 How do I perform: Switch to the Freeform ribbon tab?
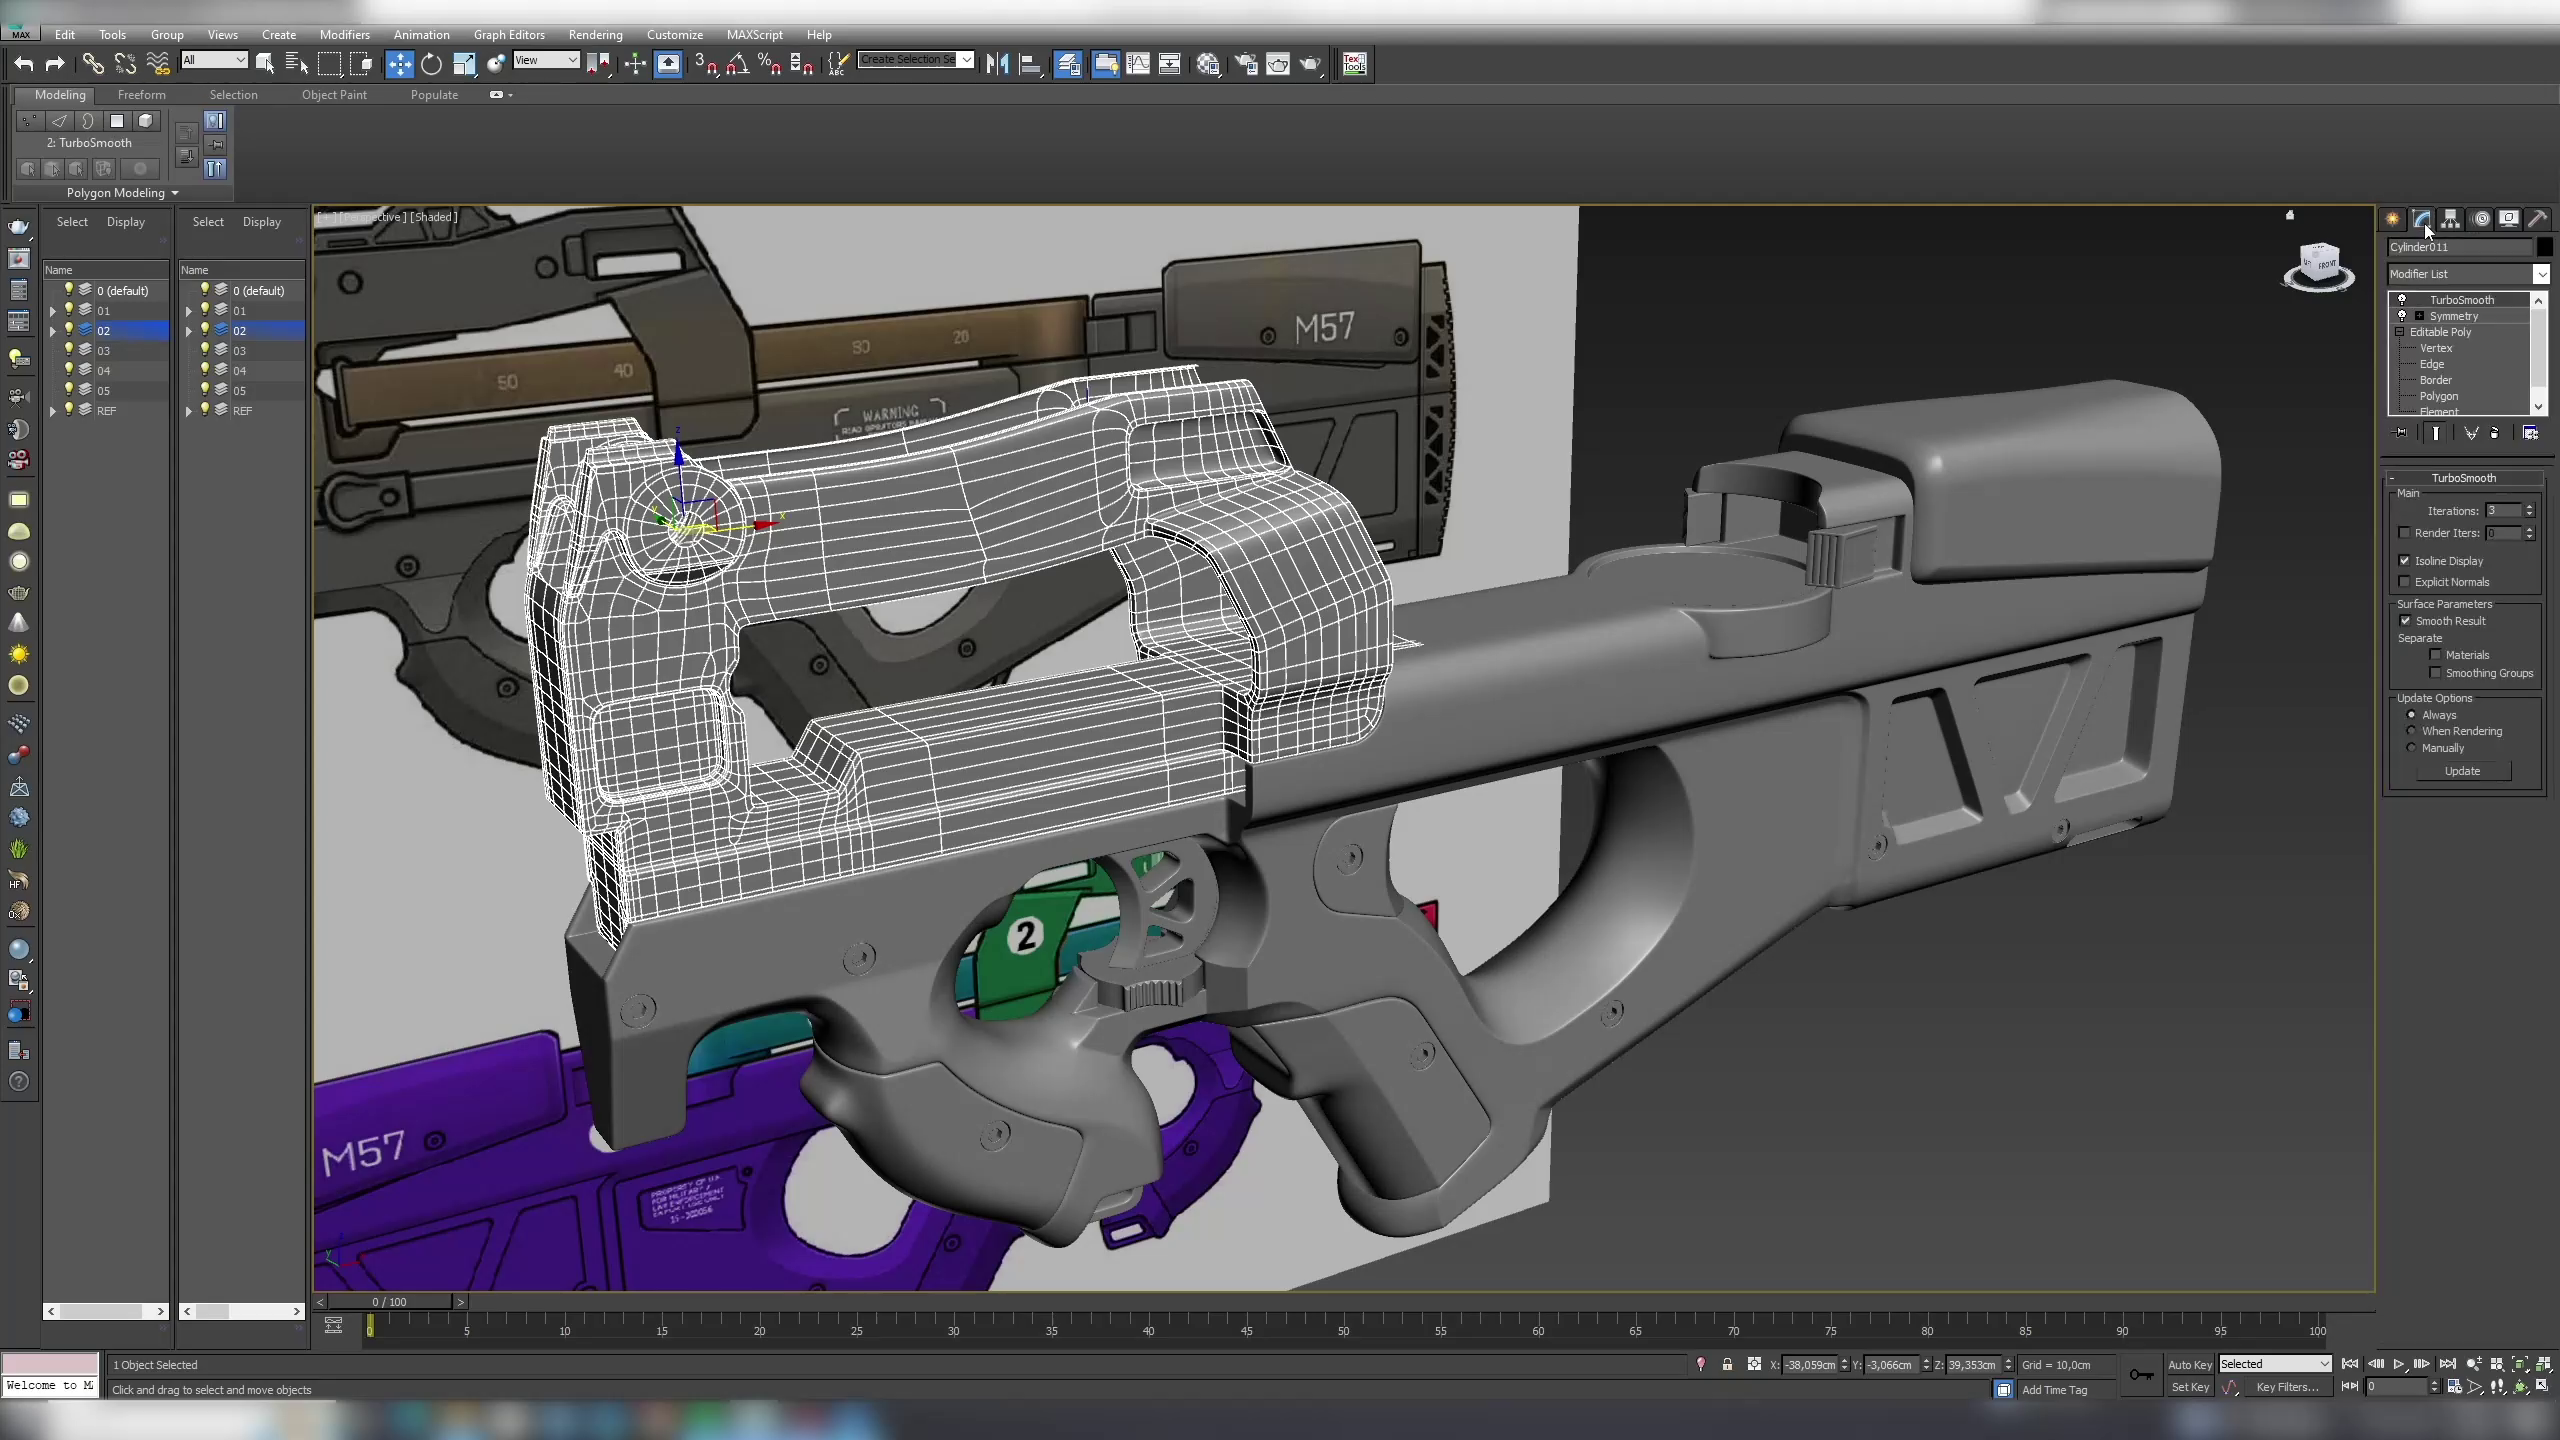pyautogui.click(x=141, y=94)
